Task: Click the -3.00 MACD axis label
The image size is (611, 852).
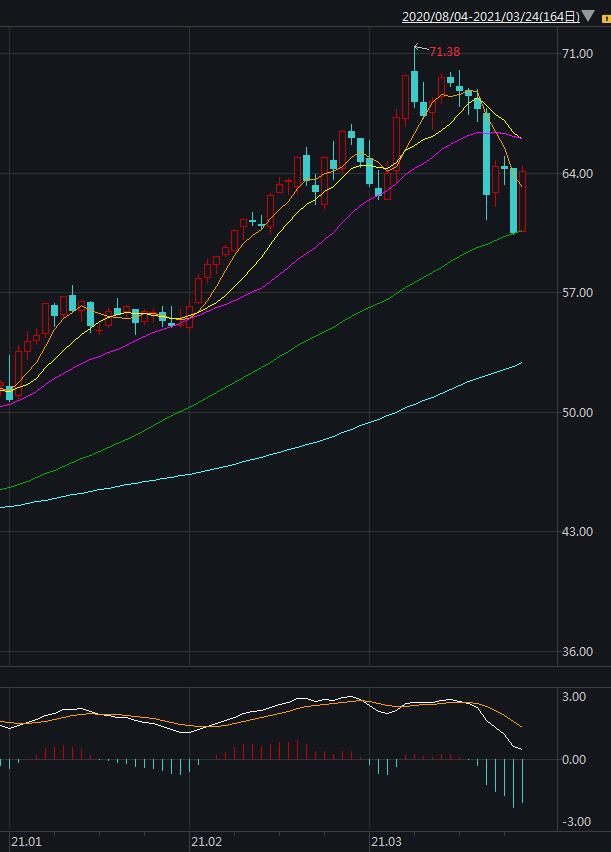Action: [578, 822]
